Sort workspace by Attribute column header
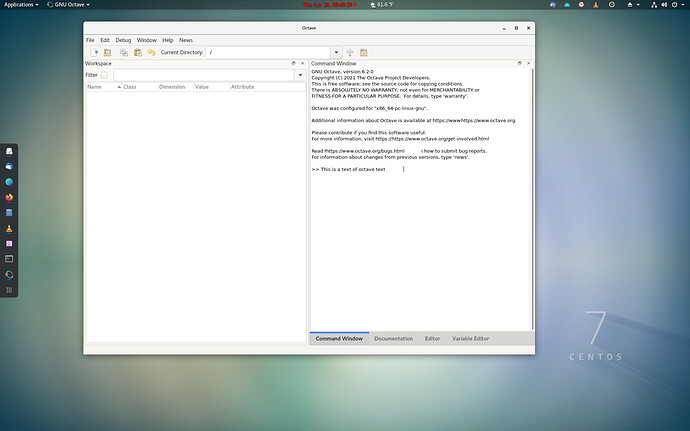This screenshot has height=431, width=690. tap(267, 87)
